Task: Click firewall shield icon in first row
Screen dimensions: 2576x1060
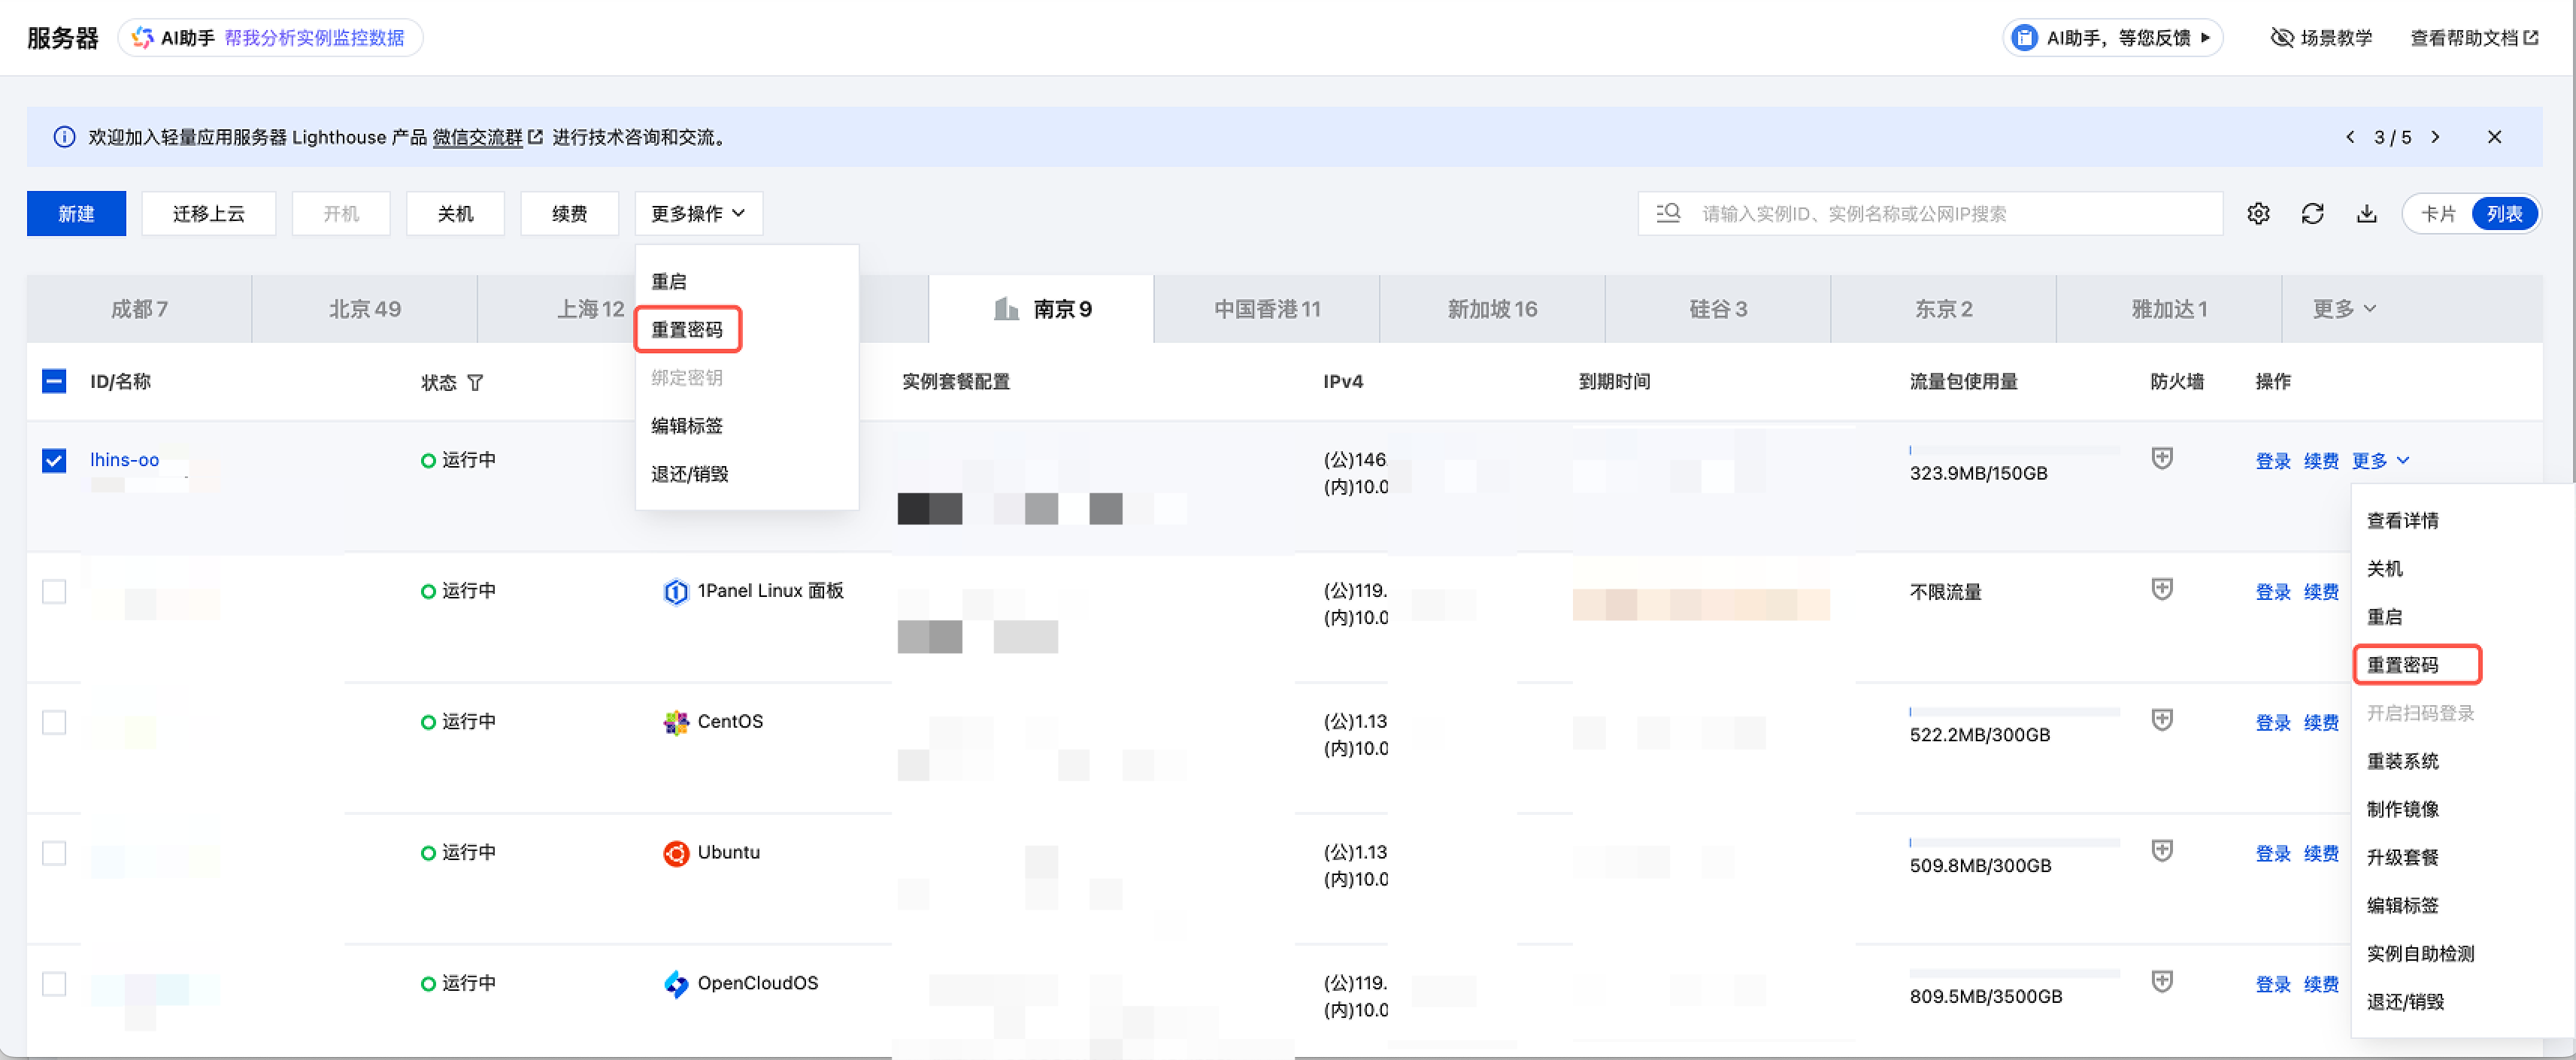Action: 2162,458
